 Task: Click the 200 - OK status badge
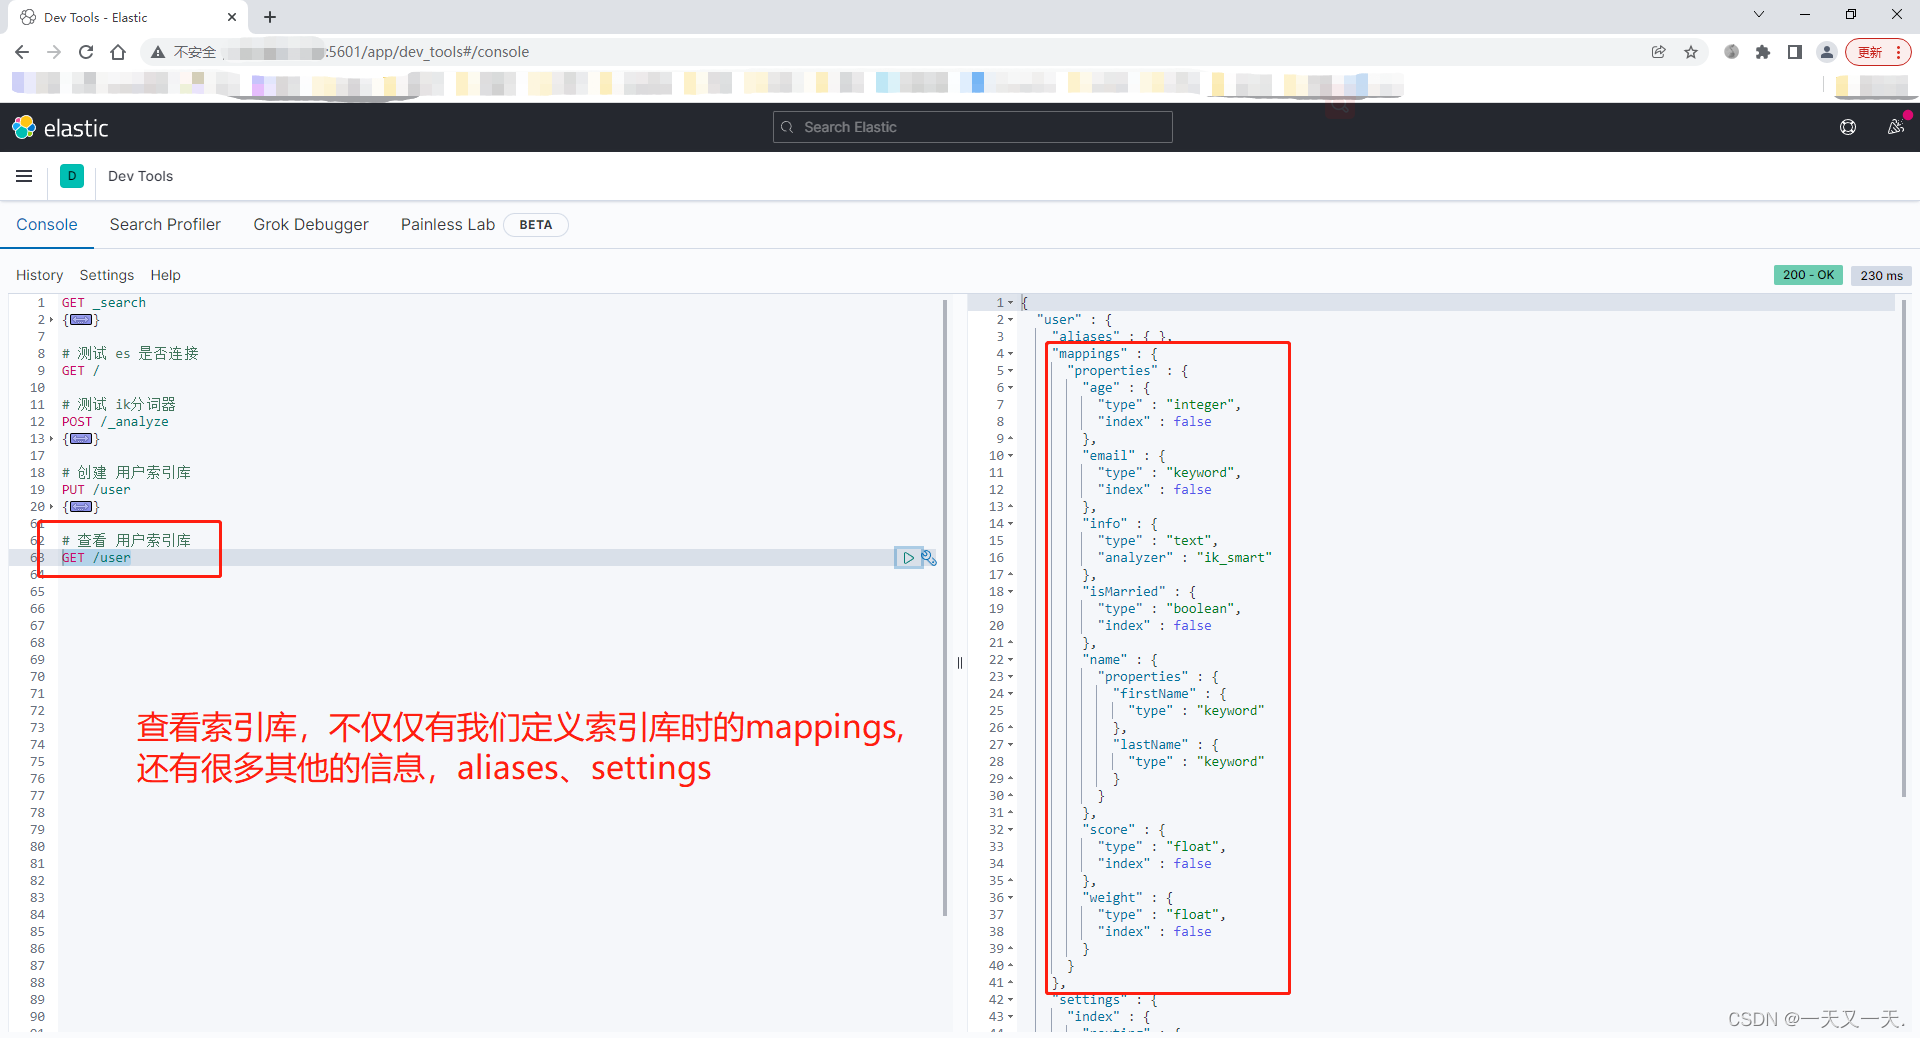[1808, 275]
